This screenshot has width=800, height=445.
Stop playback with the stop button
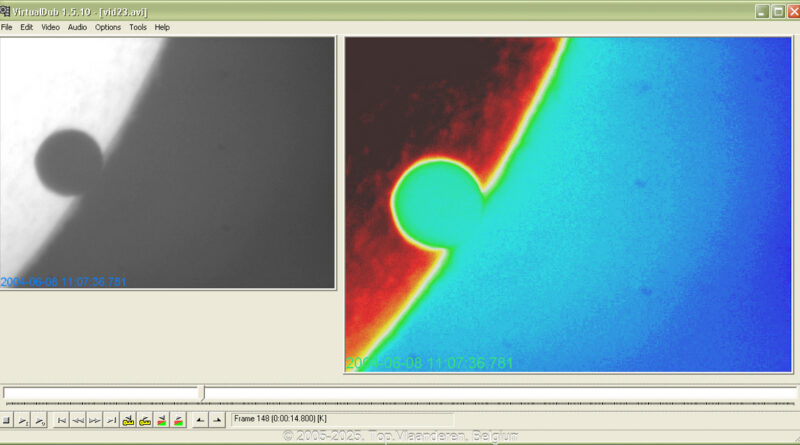coord(7,421)
